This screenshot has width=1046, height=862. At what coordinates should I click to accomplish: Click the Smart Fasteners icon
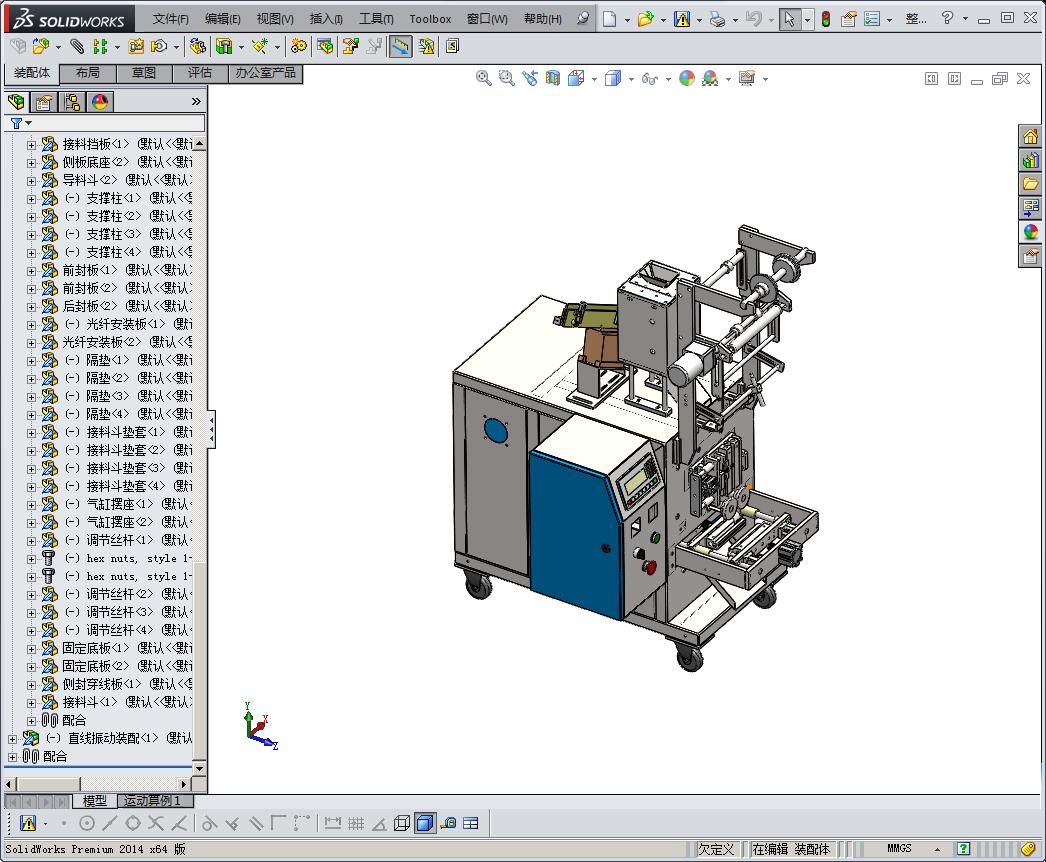[136, 46]
